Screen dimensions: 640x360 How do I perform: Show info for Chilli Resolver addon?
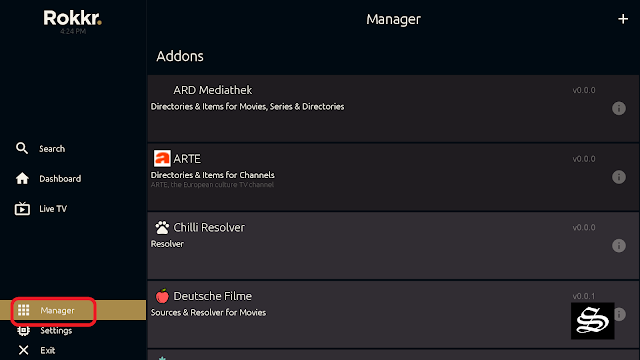tap(619, 245)
